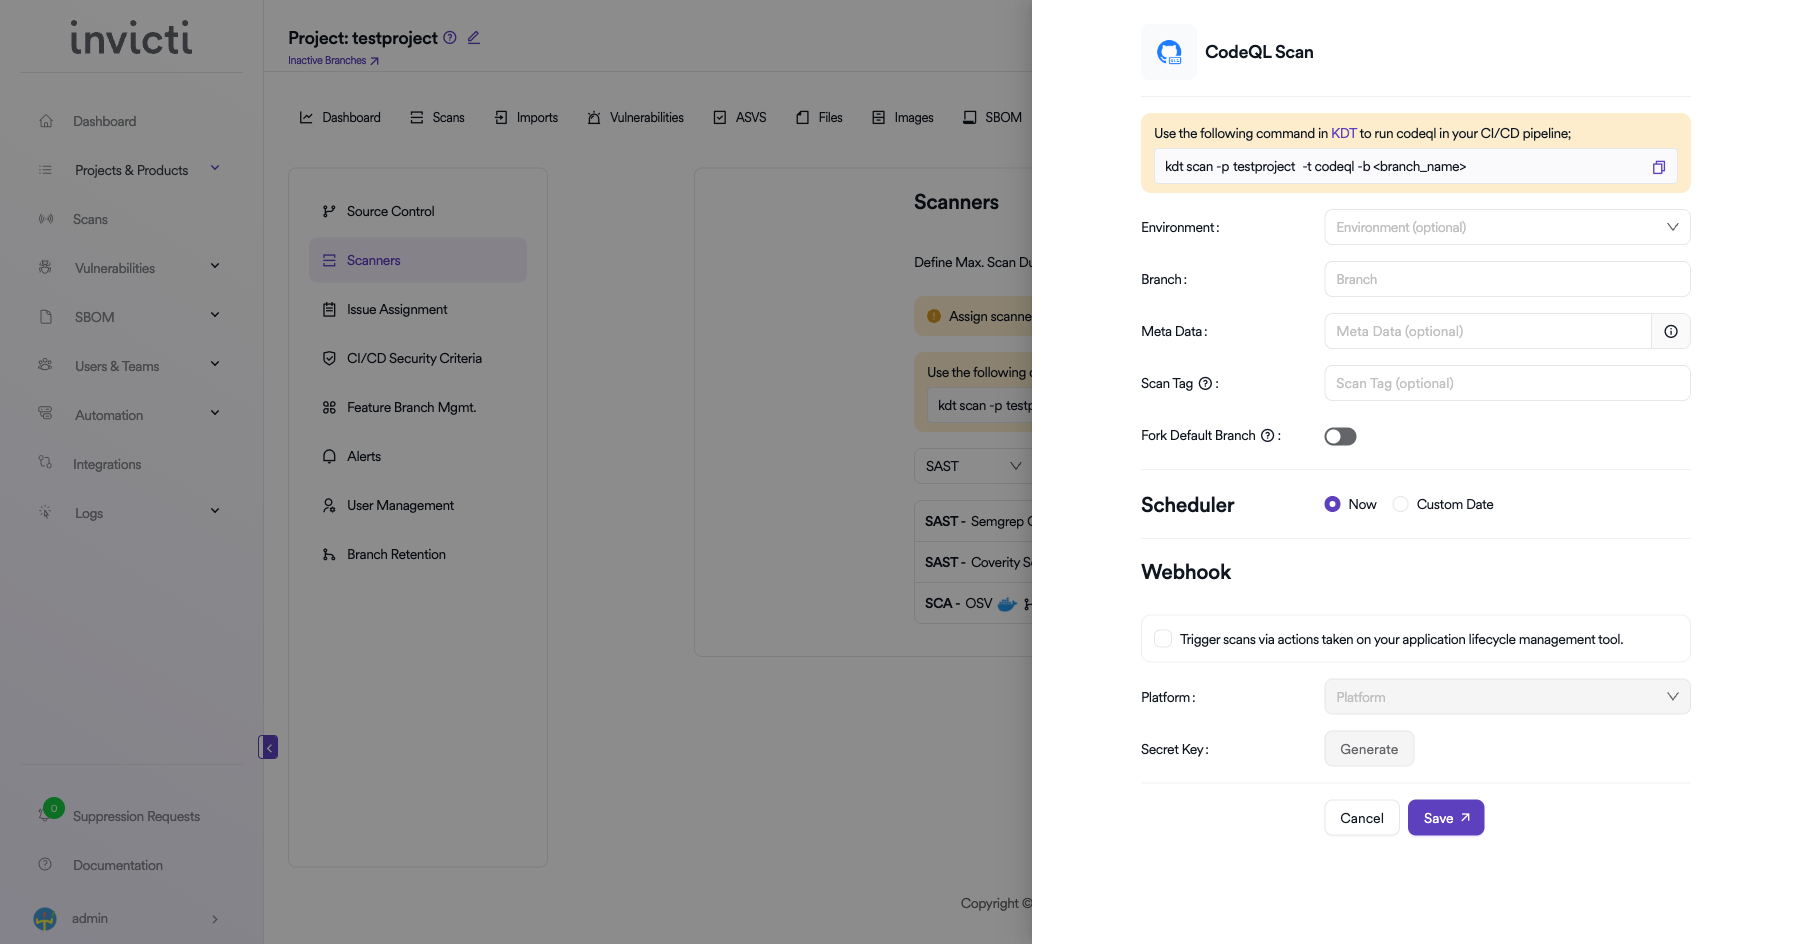The height and width of the screenshot is (944, 1800).
Task: Enable the Fork Default Branch toggle
Action: point(1340,436)
